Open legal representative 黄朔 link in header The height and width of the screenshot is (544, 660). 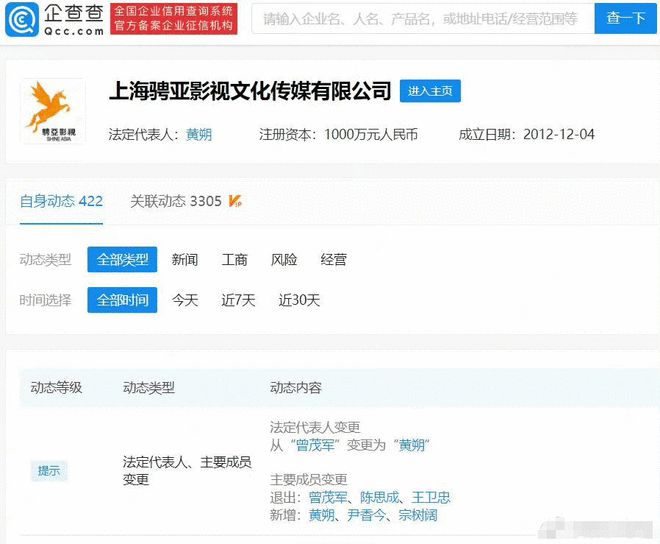pos(199,134)
